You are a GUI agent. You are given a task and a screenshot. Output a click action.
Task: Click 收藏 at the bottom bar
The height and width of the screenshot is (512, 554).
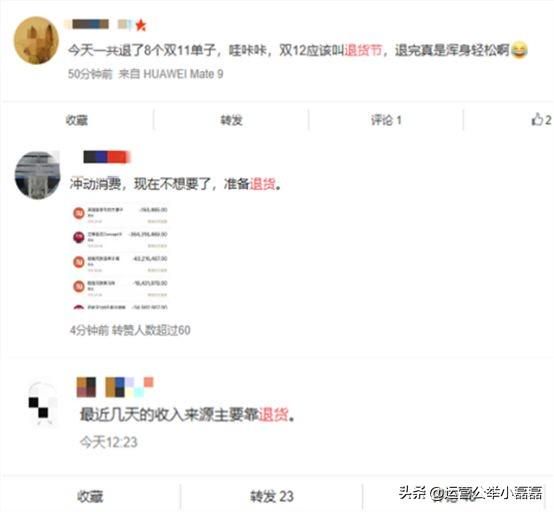click(90, 496)
